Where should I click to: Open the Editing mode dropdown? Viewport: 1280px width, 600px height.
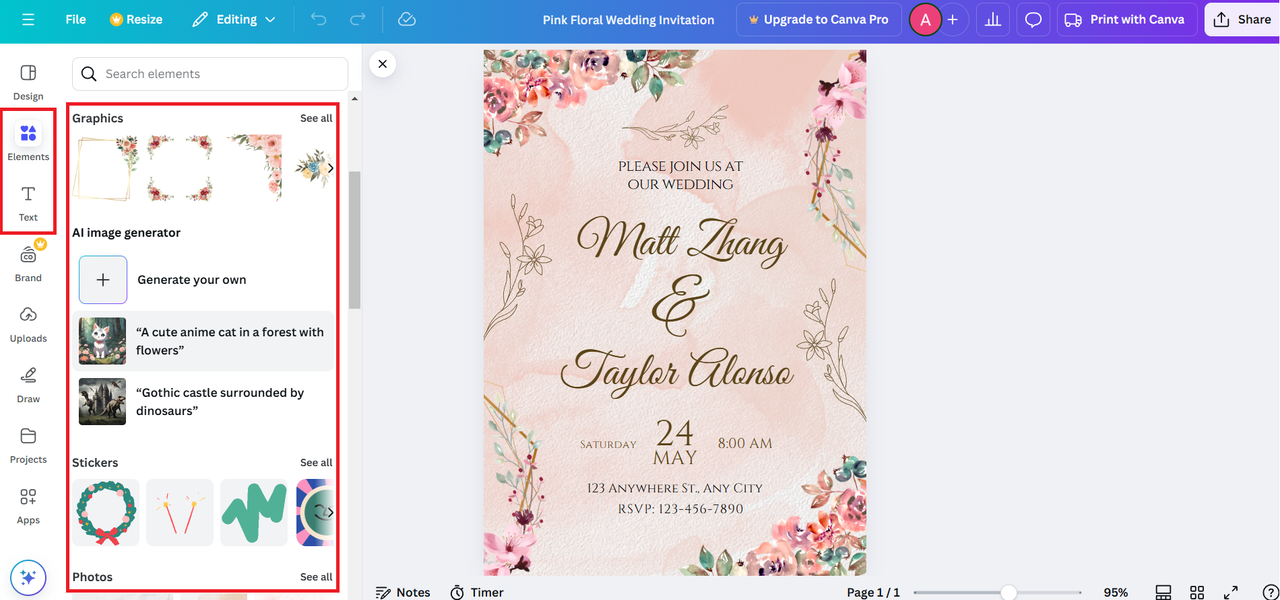(x=233, y=19)
